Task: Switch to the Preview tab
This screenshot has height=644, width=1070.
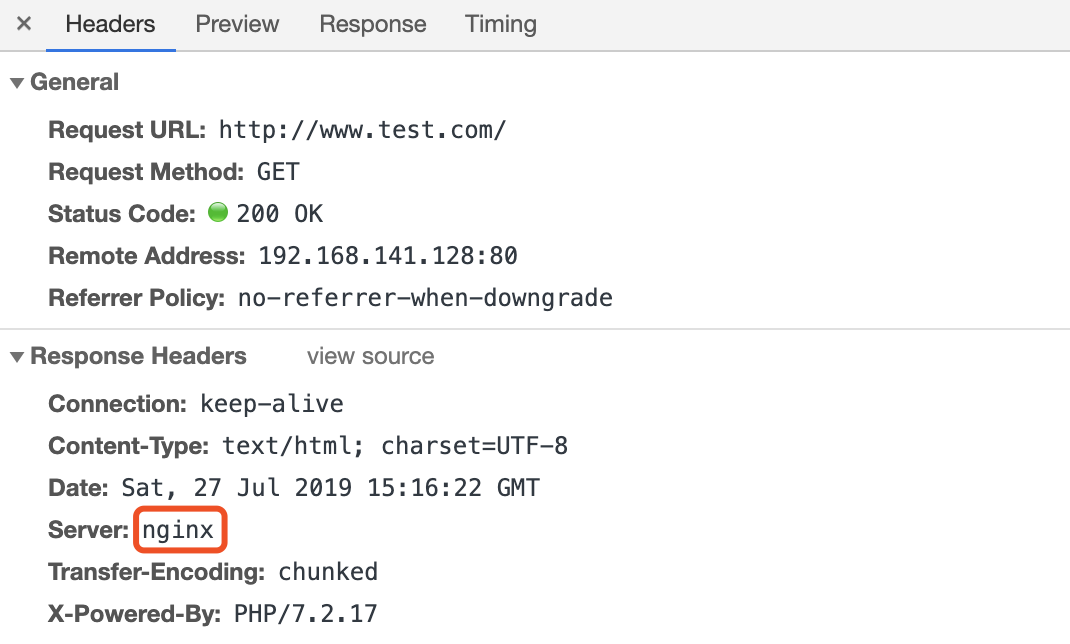Action: click(x=237, y=24)
